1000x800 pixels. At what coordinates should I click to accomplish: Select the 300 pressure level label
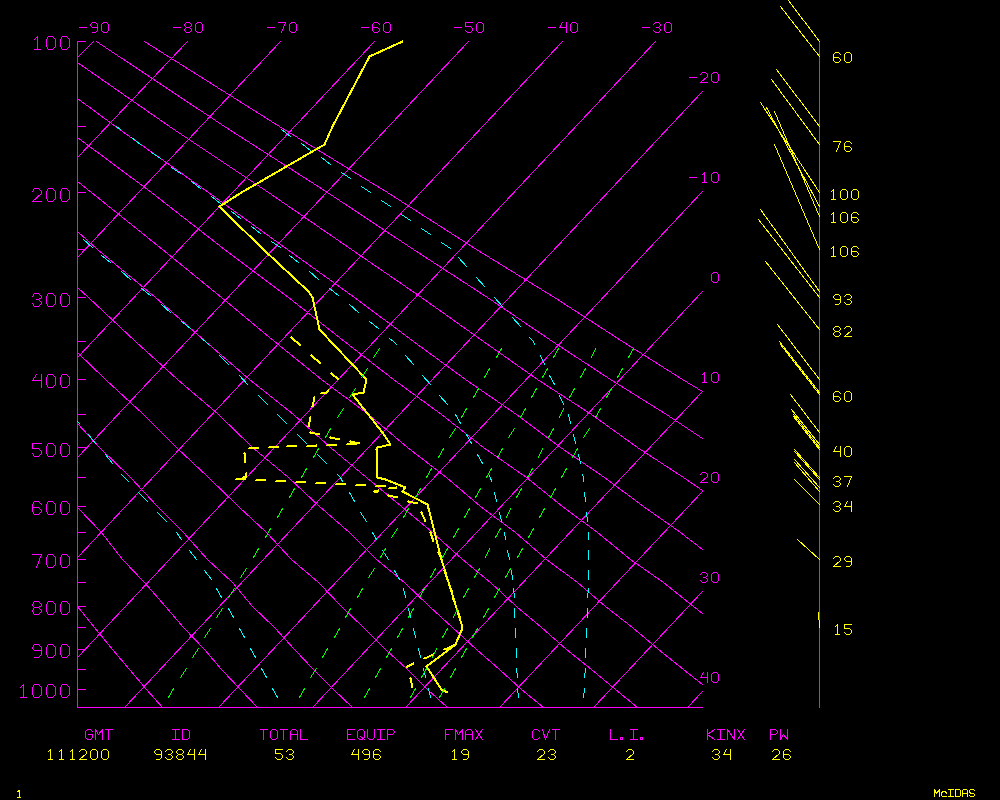click(51, 299)
